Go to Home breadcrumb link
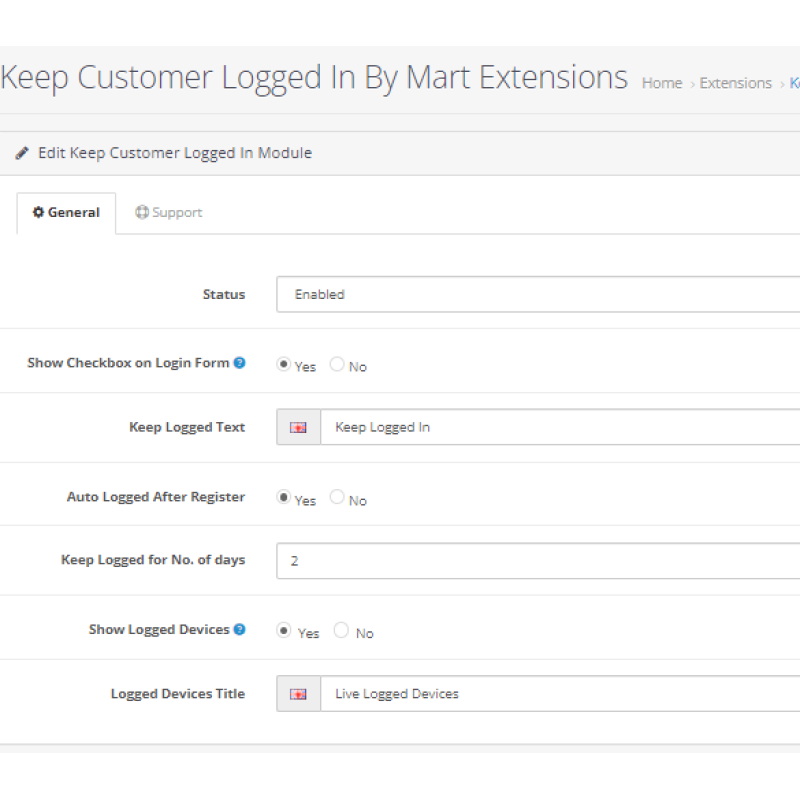The image size is (800, 800). pos(662,83)
